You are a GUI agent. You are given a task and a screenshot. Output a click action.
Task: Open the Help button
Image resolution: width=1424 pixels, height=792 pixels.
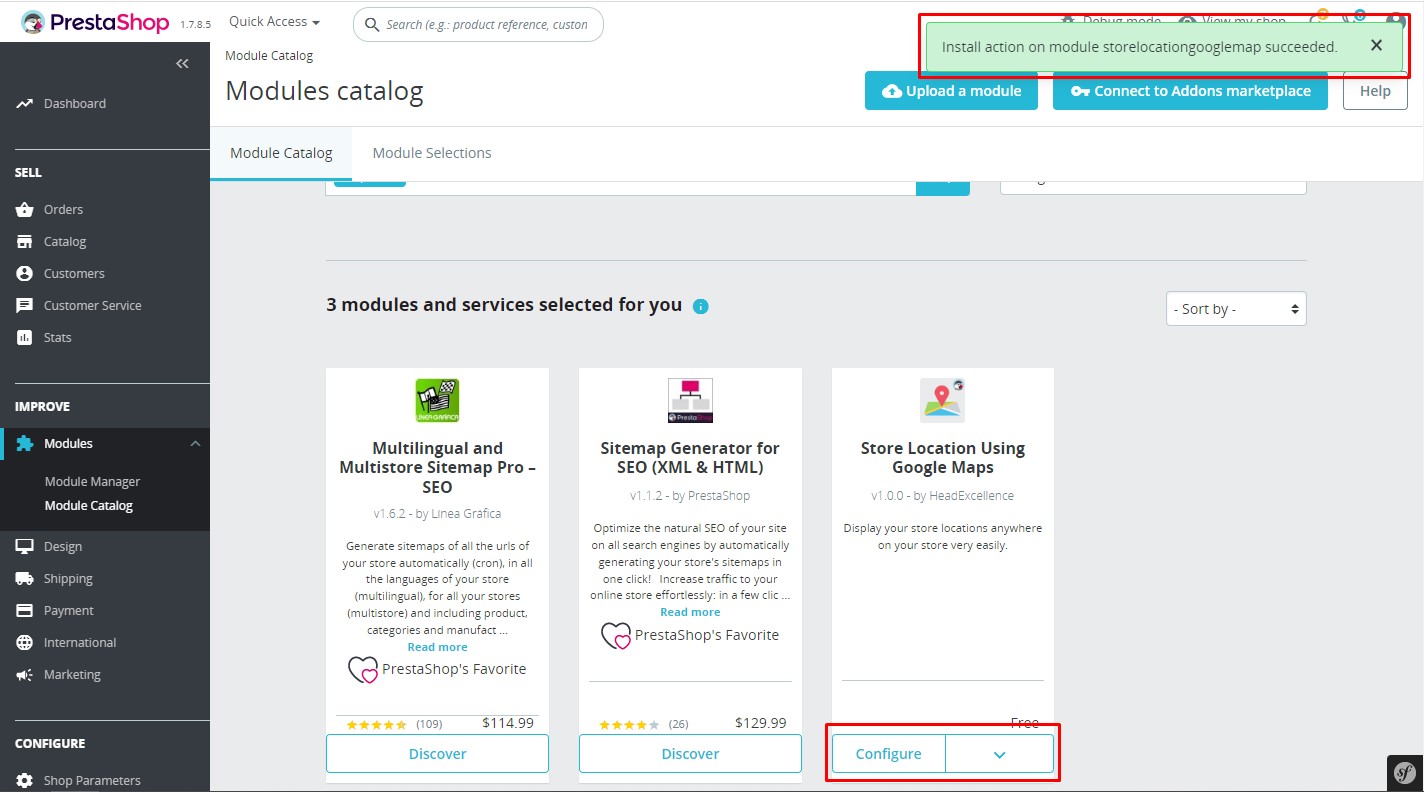(1375, 91)
